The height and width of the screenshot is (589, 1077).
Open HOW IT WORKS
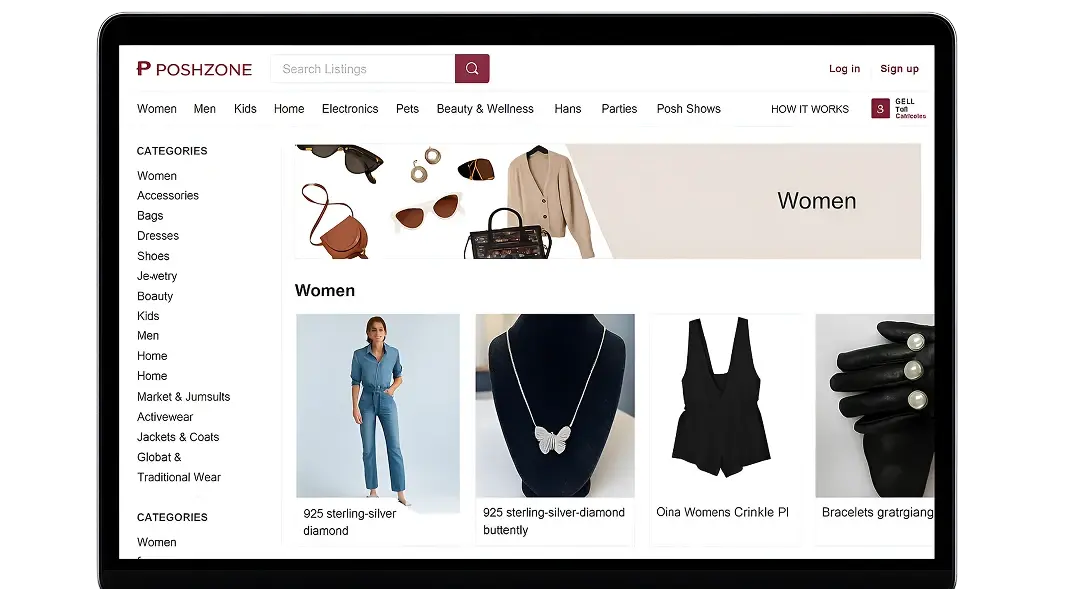click(x=810, y=109)
